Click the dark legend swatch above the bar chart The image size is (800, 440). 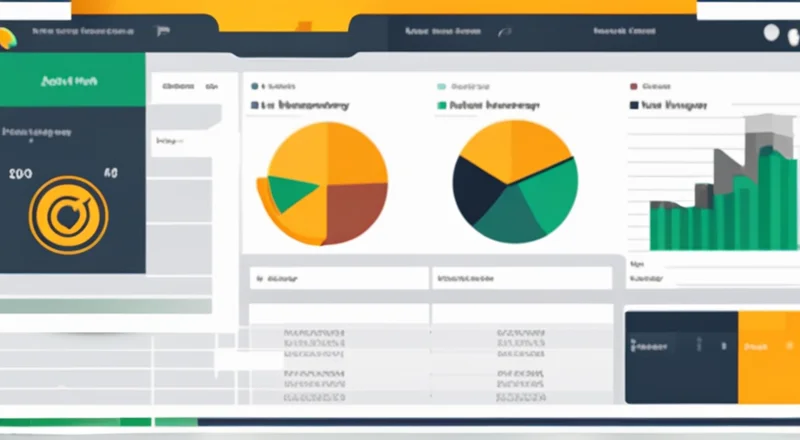coord(634,104)
